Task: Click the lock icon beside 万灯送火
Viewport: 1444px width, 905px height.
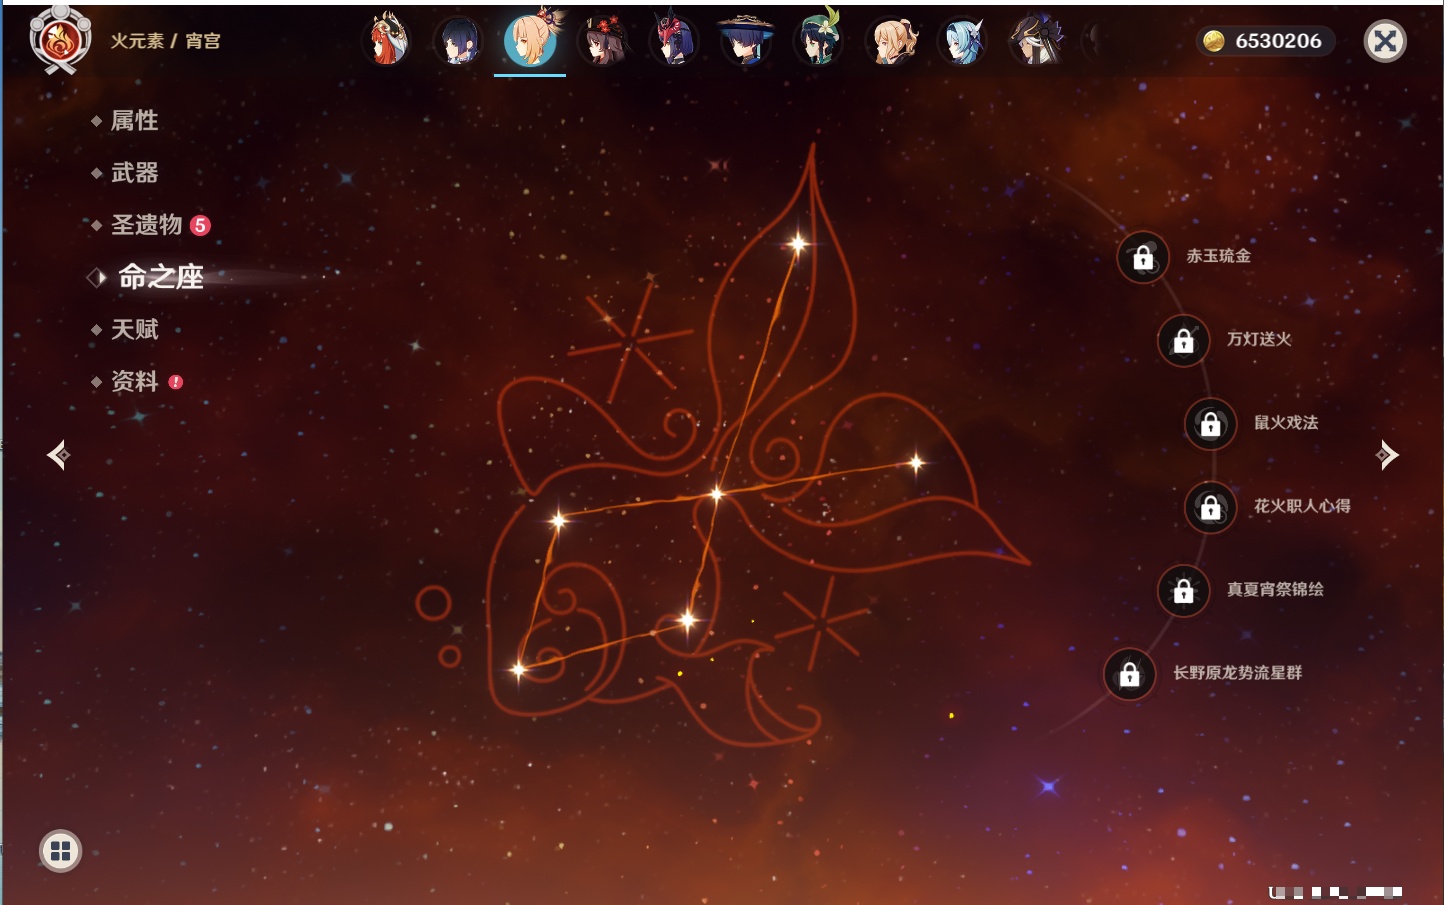Action: pos(1184,340)
